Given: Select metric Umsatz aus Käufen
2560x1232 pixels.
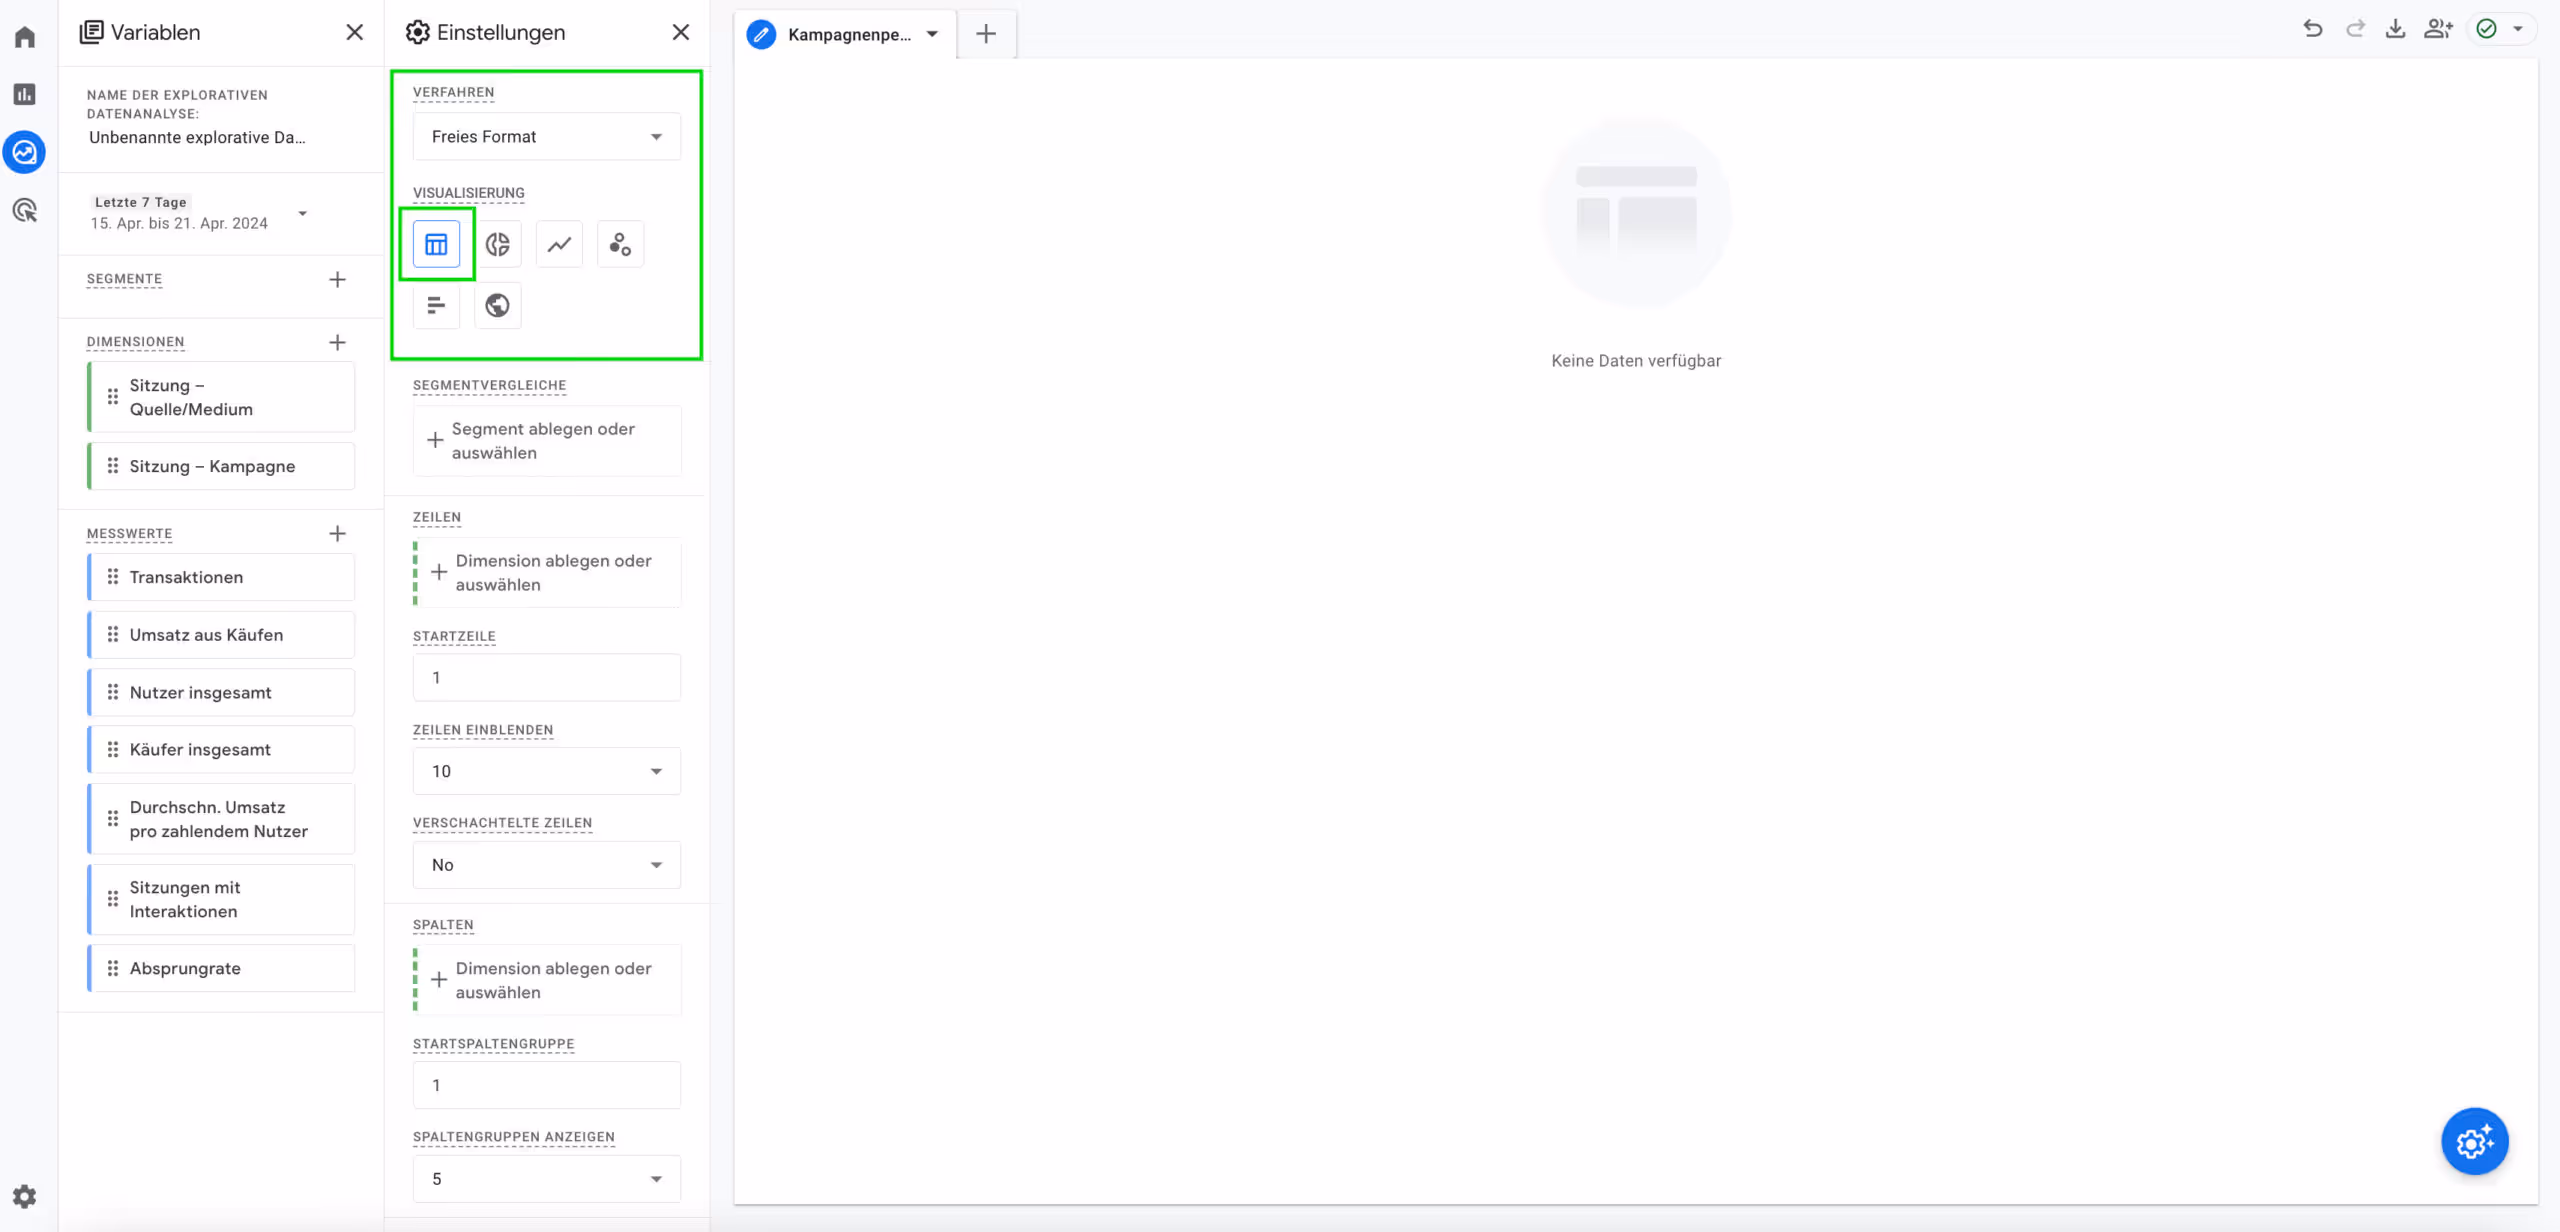Looking at the screenshot, I should [221, 635].
